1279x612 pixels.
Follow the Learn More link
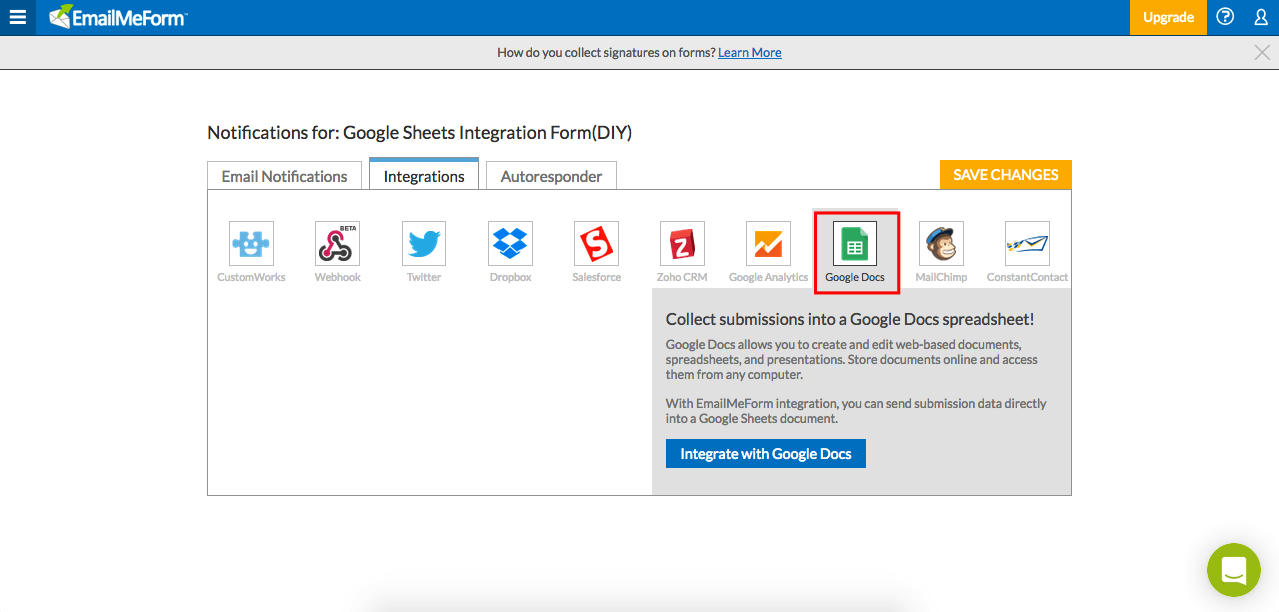coord(750,53)
